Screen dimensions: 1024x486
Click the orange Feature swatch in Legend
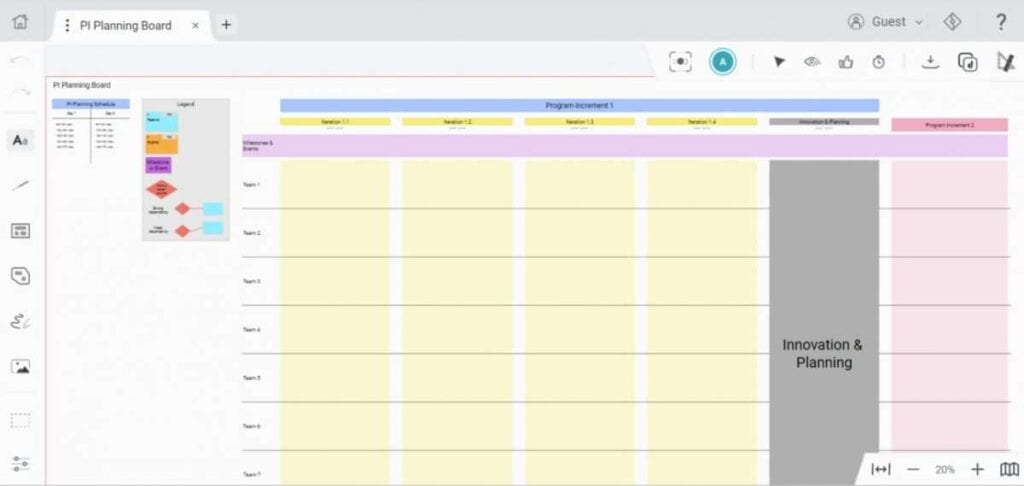click(x=162, y=144)
